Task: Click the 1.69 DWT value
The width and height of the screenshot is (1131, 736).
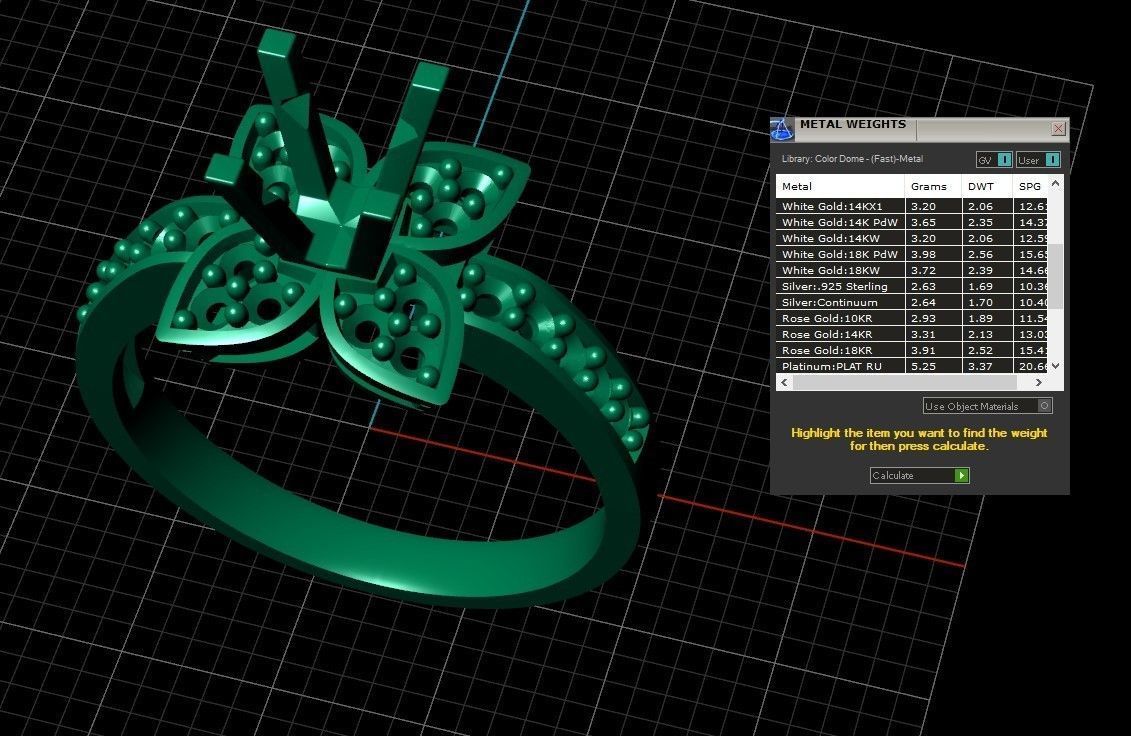Action: pos(980,286)
